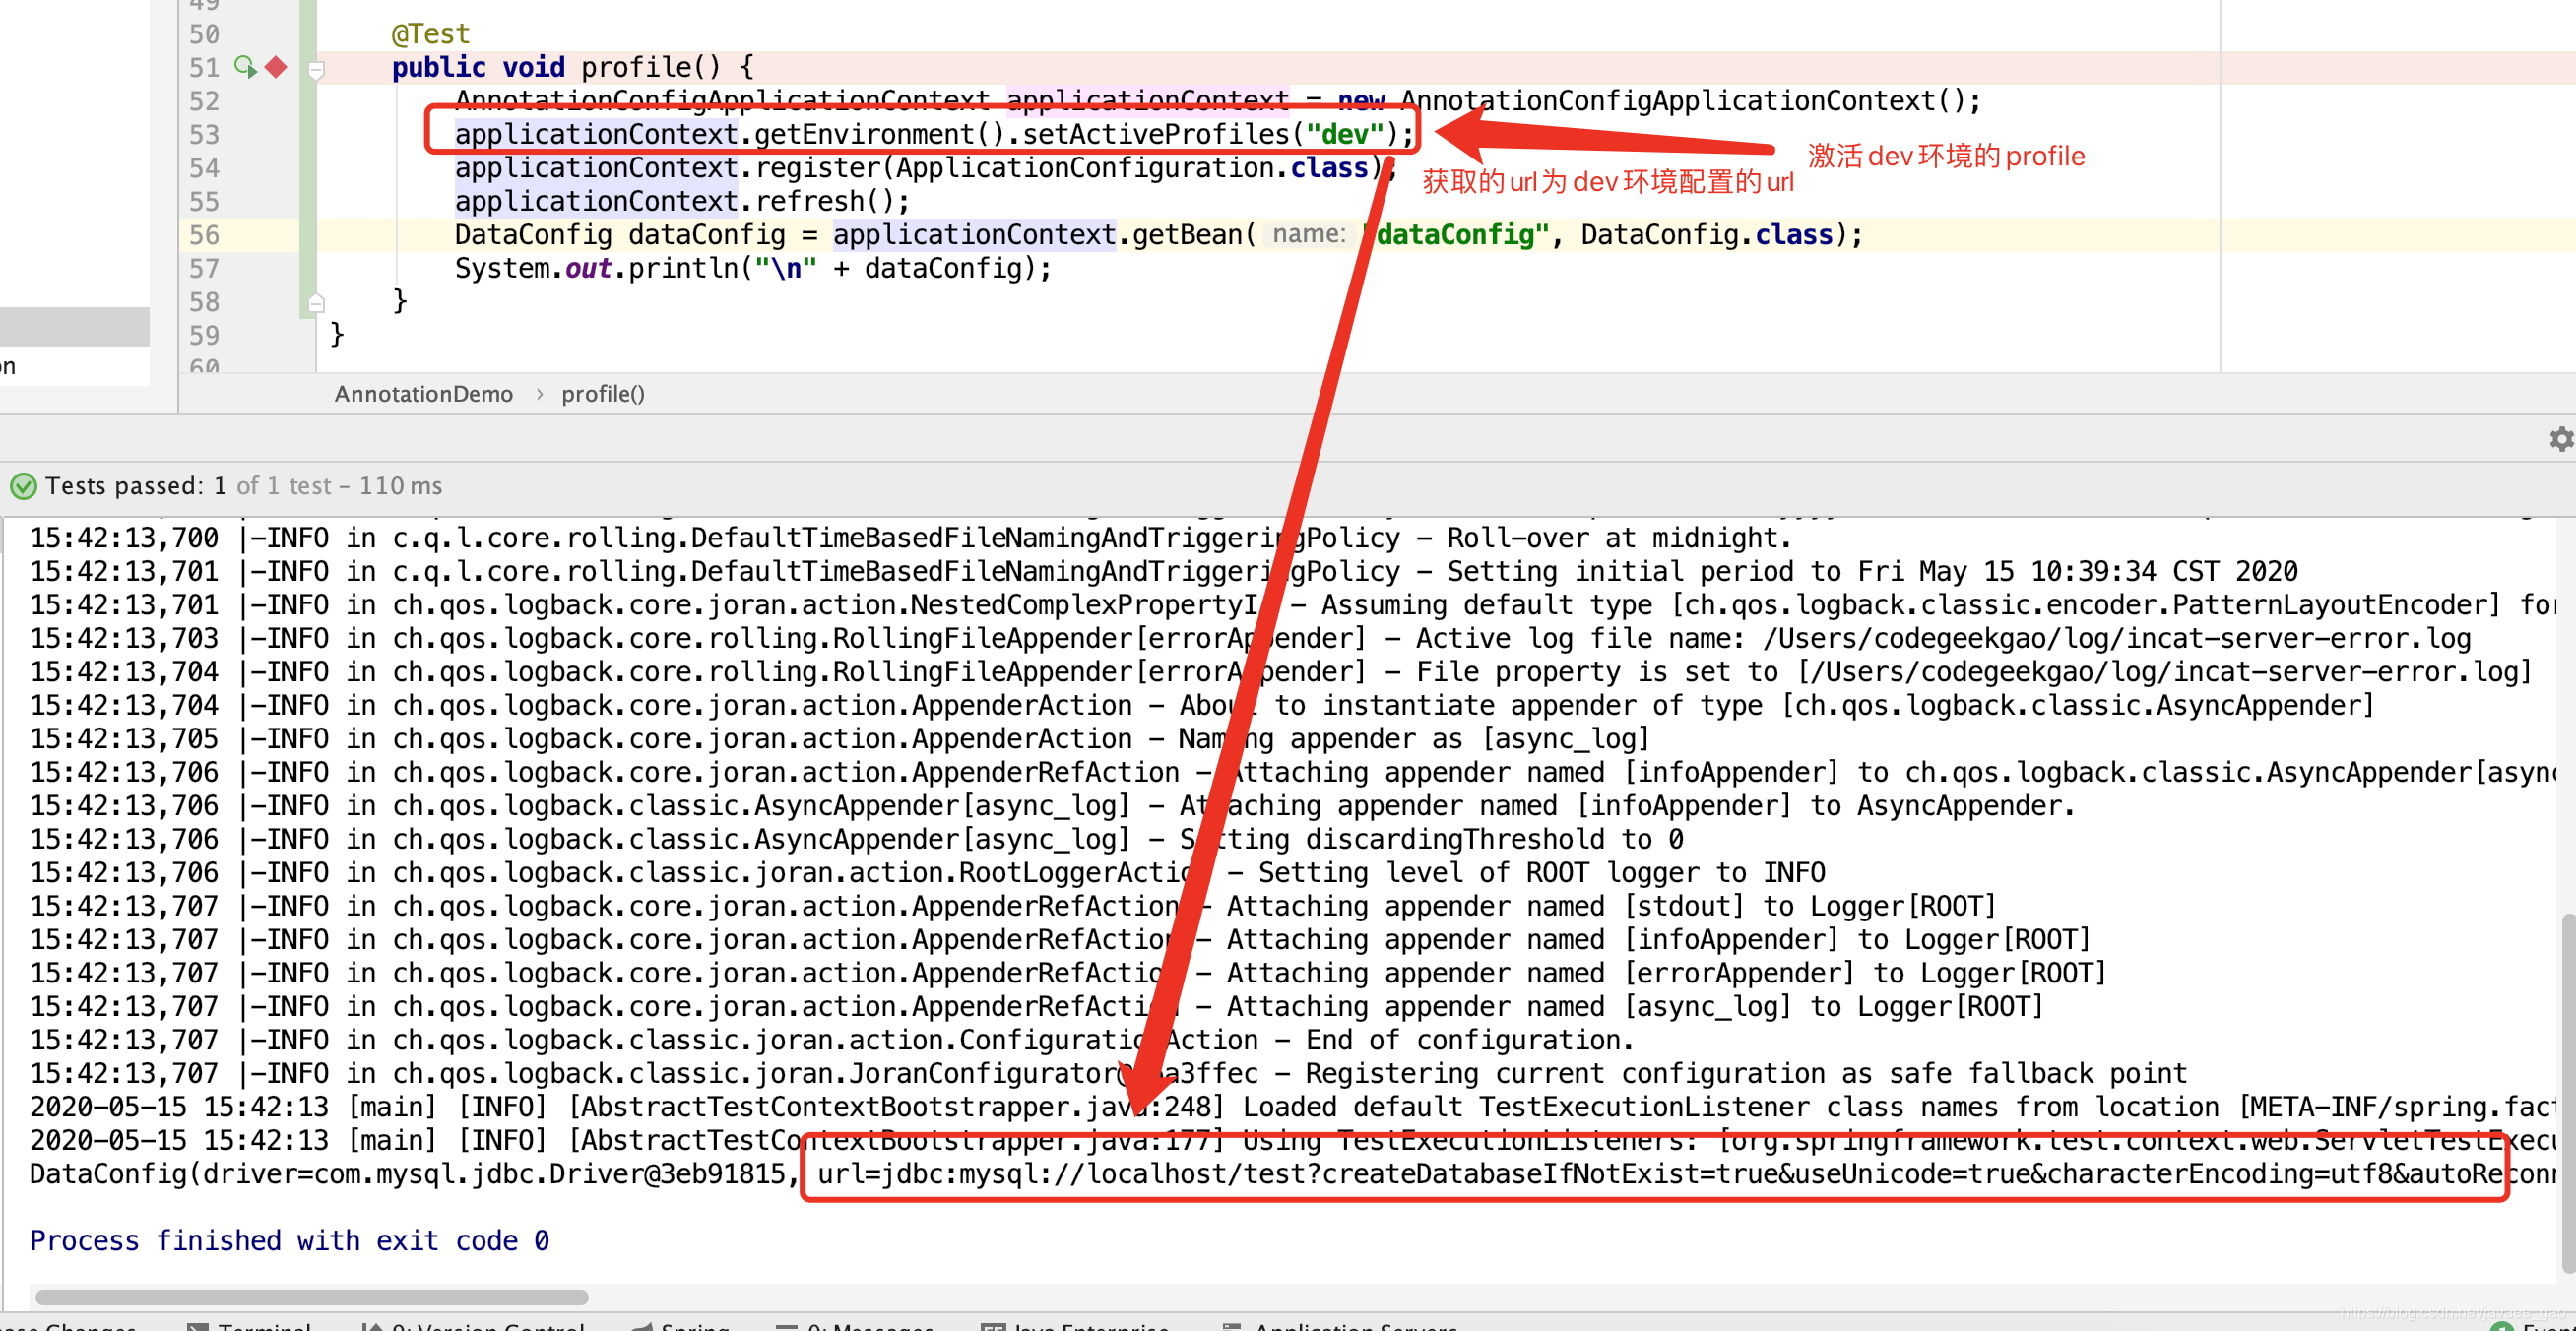Screen dimensions: 2576x1331
Task: Click the fold end marker at line 58
Action: pyautogui.click(x=316, y=303)
